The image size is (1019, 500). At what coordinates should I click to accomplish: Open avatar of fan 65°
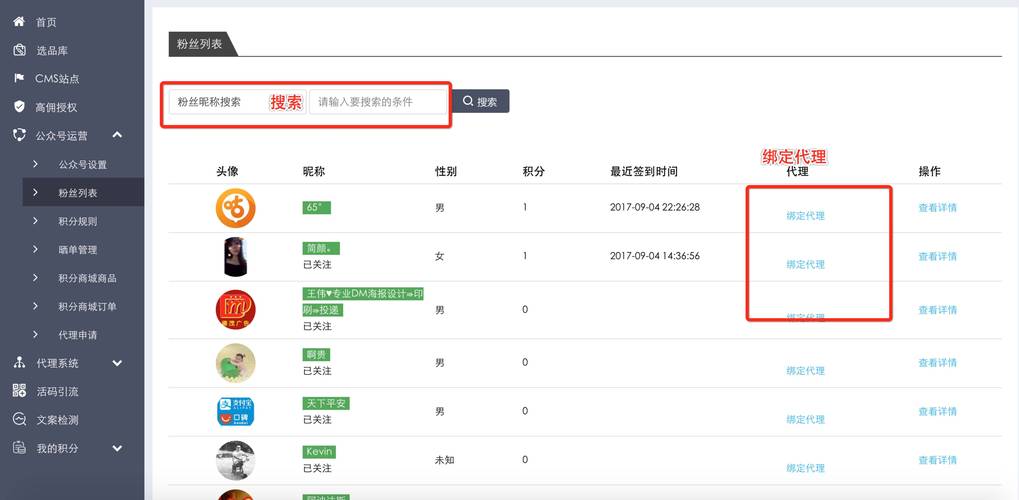235,208
